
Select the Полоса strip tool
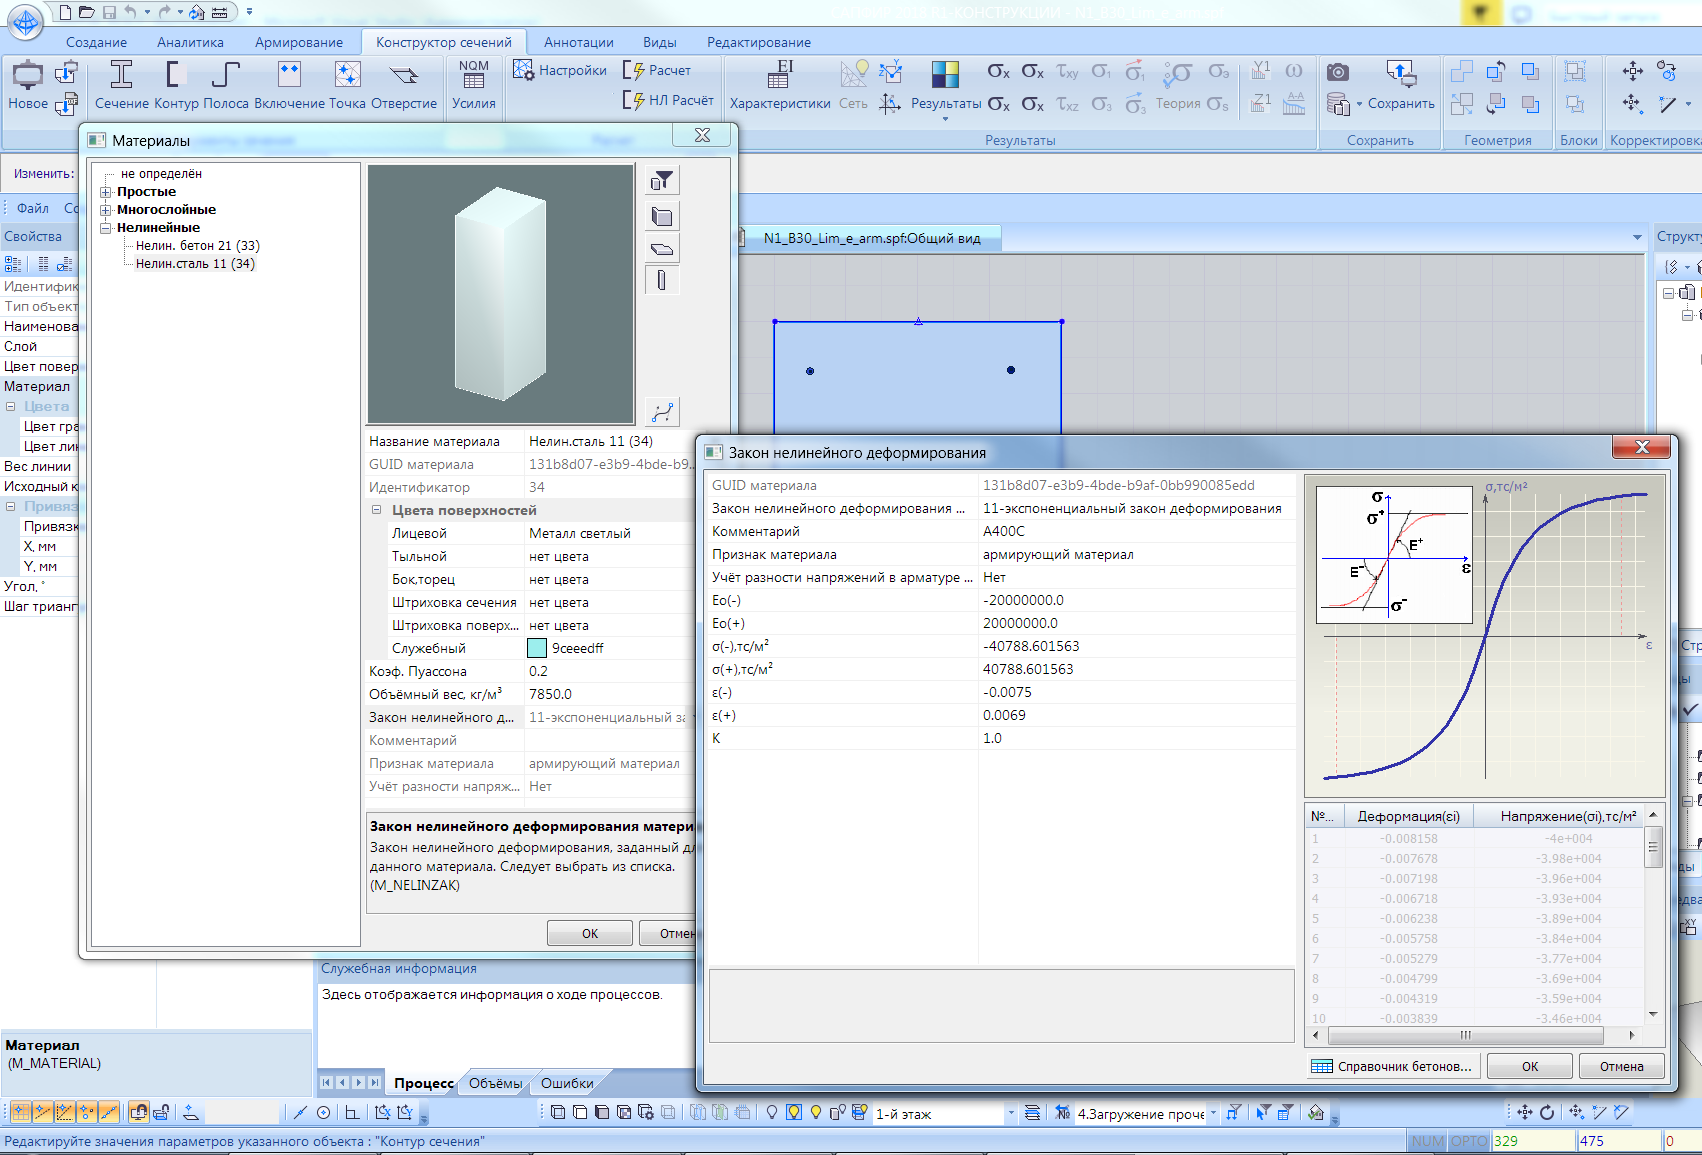tap(226, 75)
